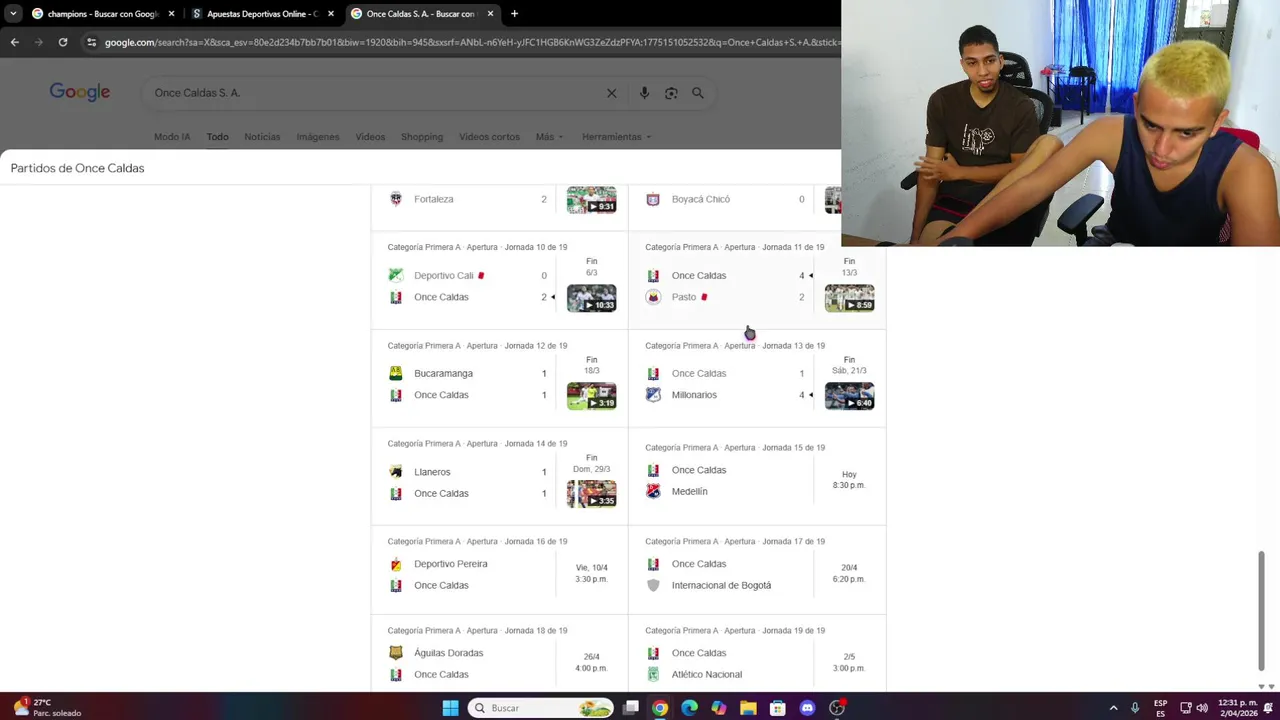Open the weather widget showing 27°C
The image size is (1280, 720).
pyautogui.click(x=46, y=707)
